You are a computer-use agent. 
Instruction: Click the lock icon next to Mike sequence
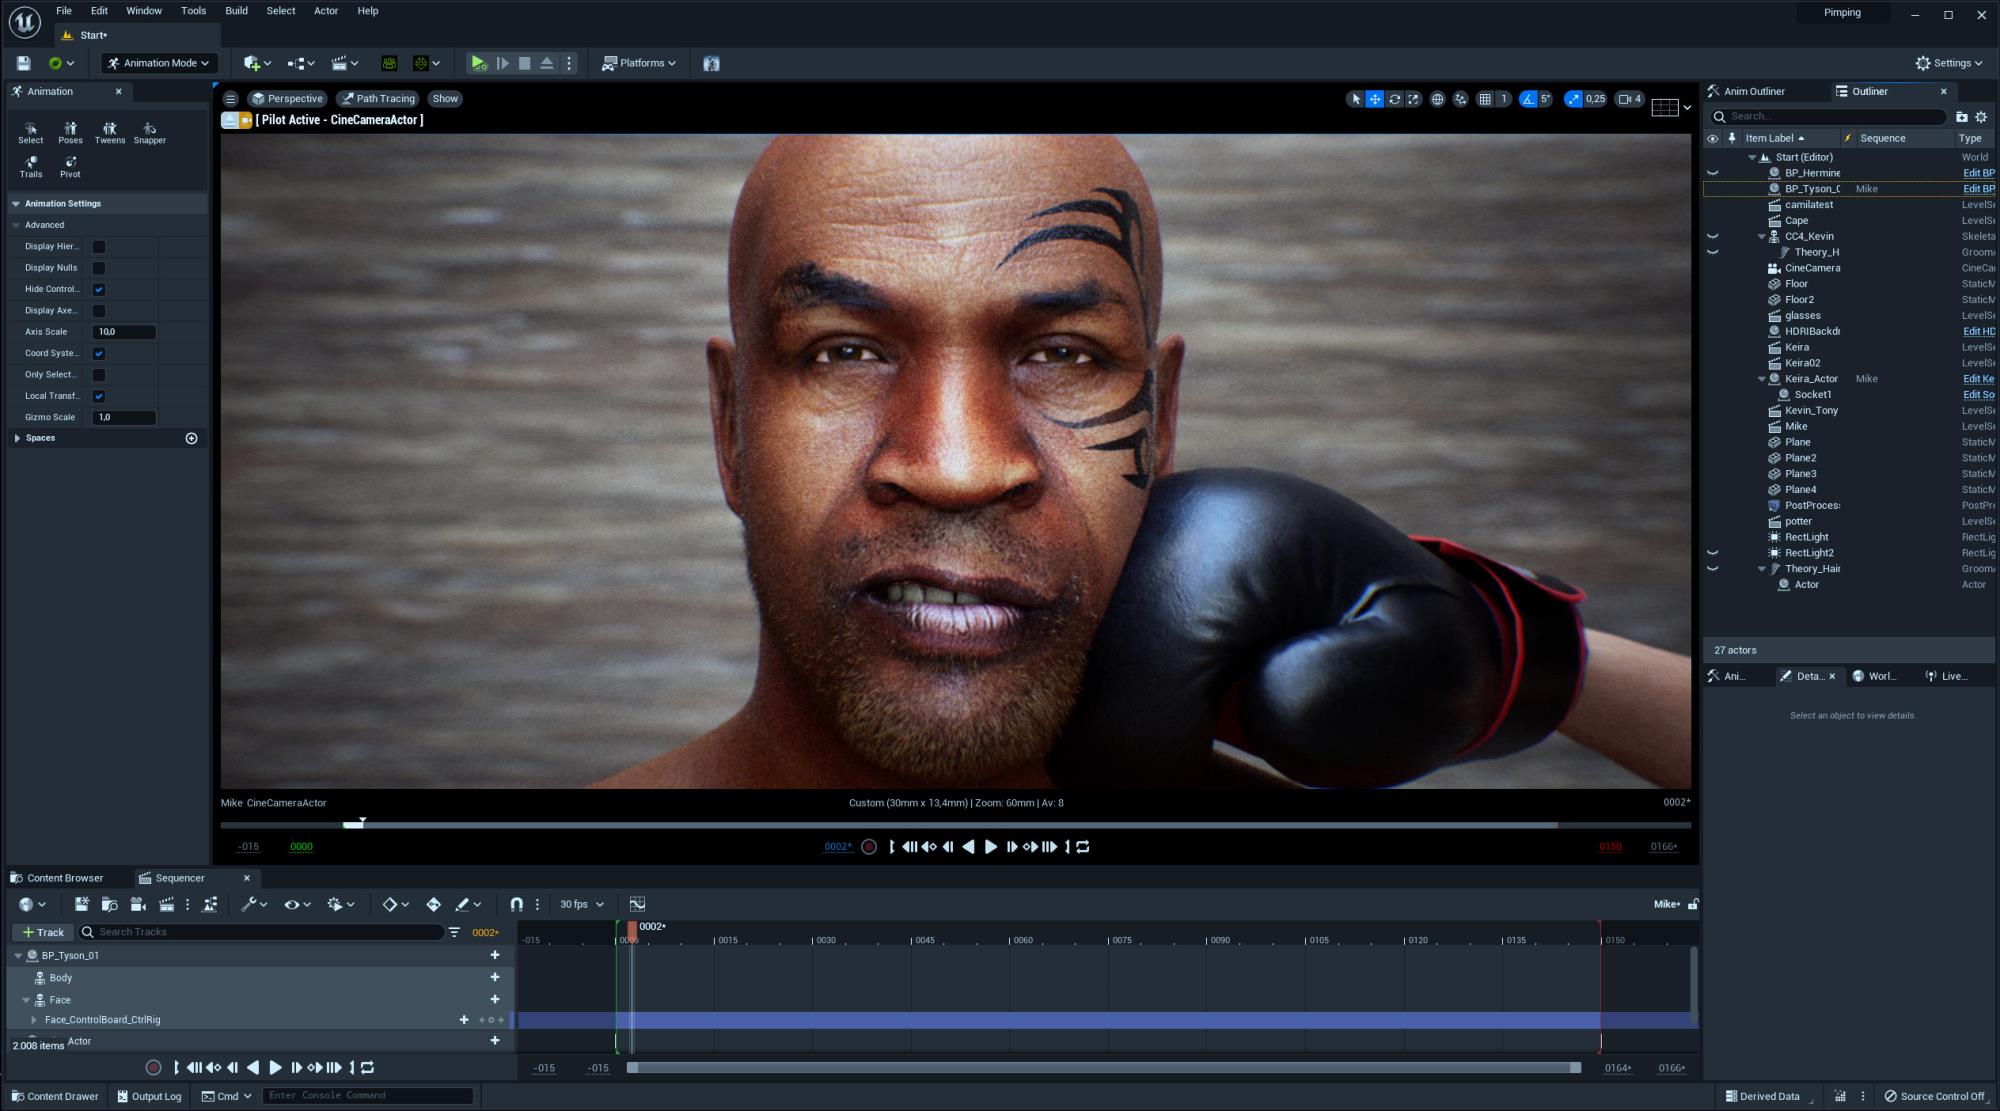click(x=1693, y=904)
